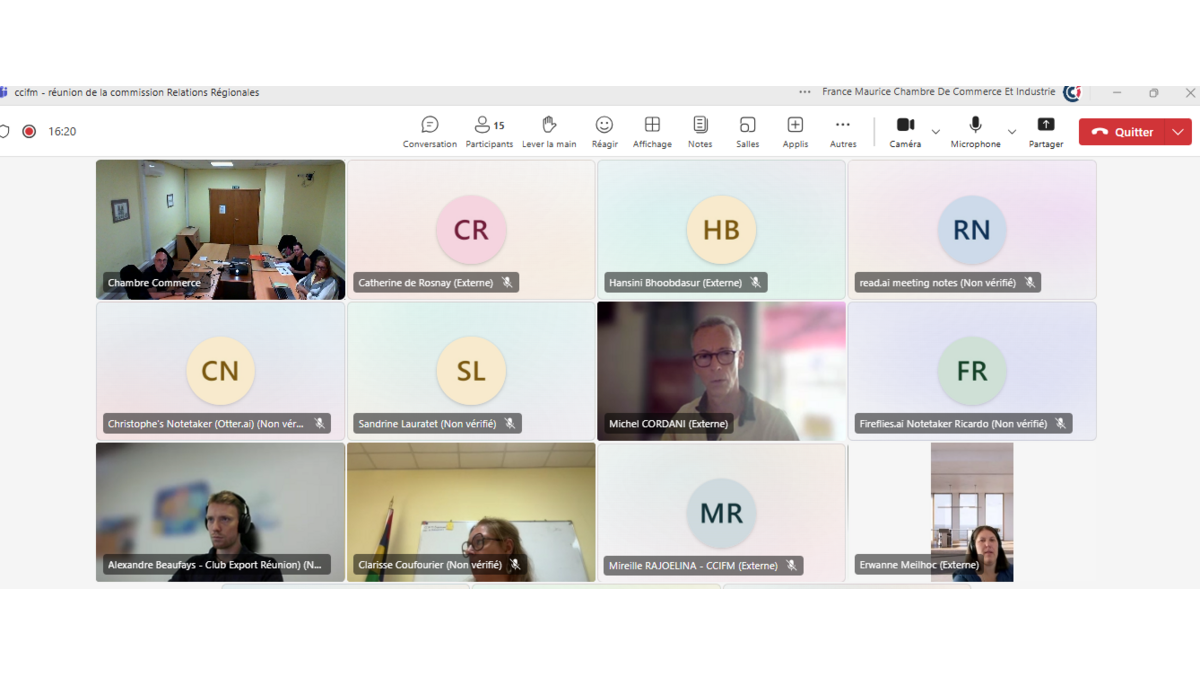Open the Réagir reactions menu
Screen dimensions: 1200x675
[604, 131]
